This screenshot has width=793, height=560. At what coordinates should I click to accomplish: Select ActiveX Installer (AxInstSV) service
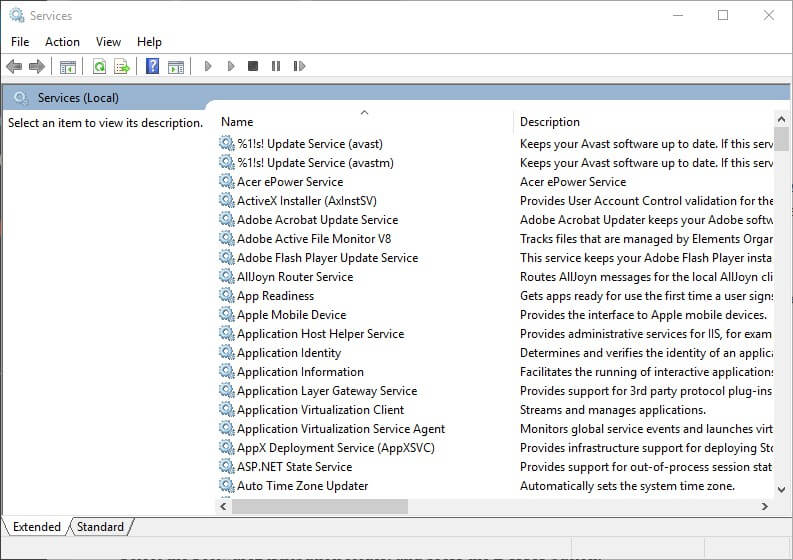307,200
